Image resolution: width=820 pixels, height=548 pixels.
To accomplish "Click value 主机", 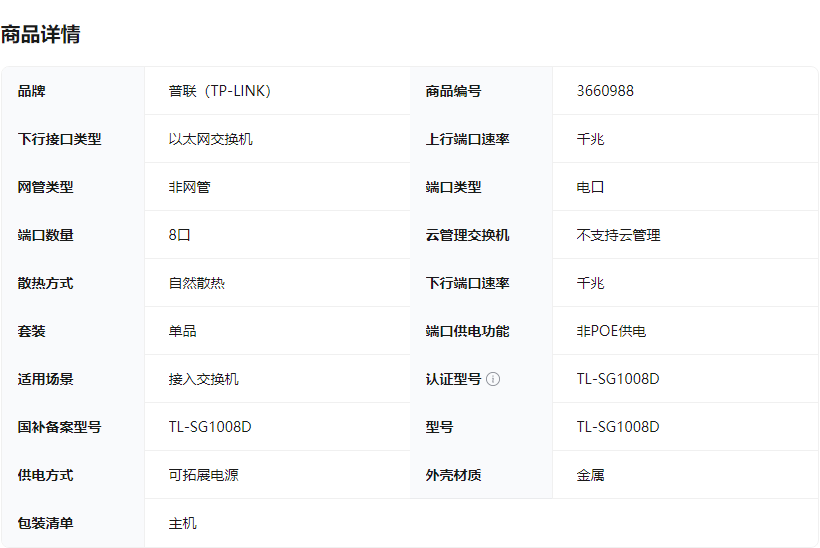I will coord(183,523).
